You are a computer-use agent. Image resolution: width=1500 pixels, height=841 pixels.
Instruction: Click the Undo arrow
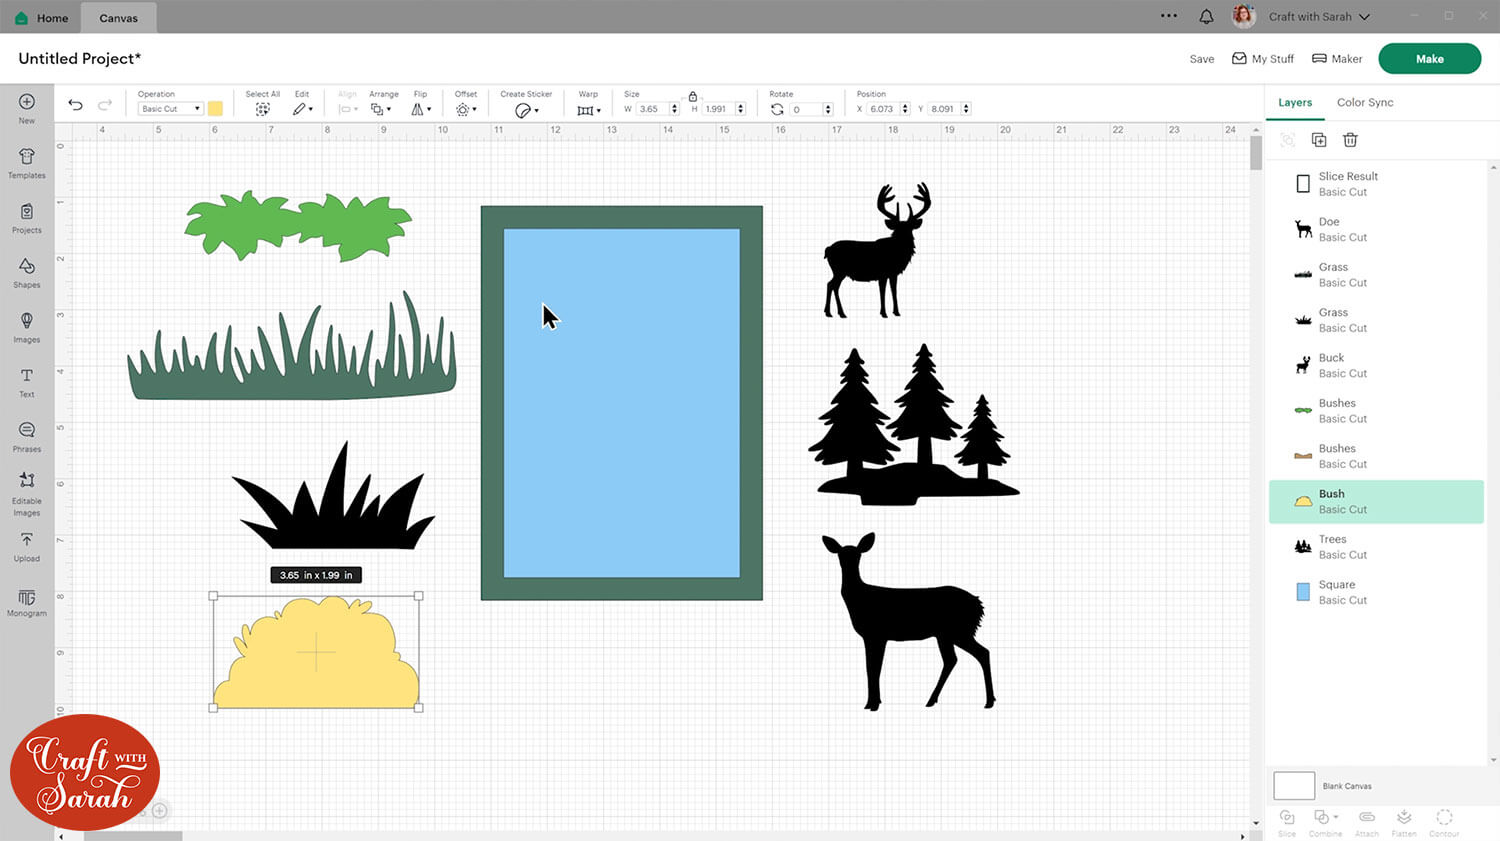click(x=75, y=105)
